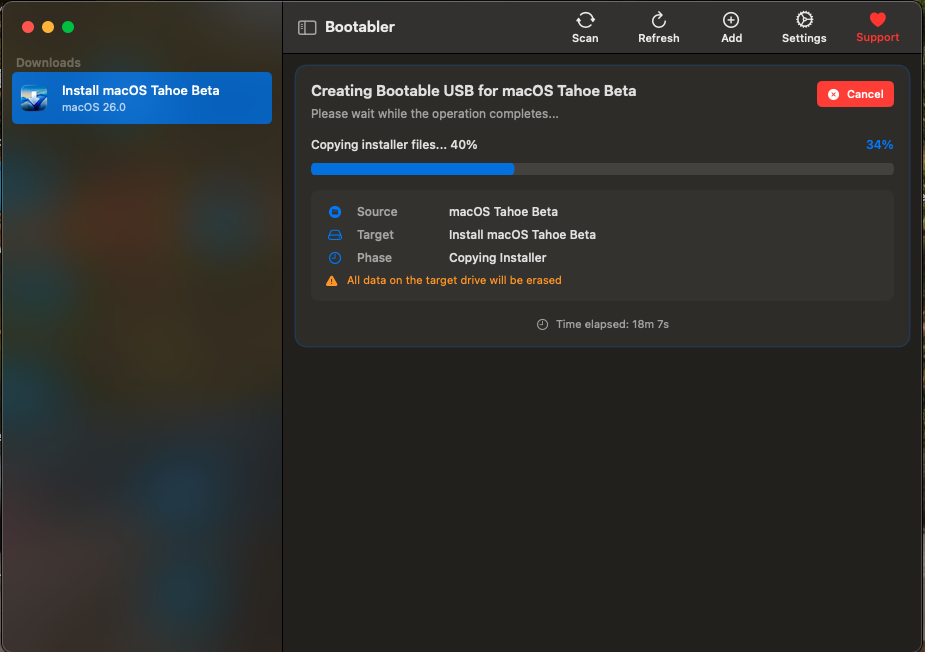Click the orange warning triangle icon
The height and width of the screenshot is (652, 925).
coord(332,281)
